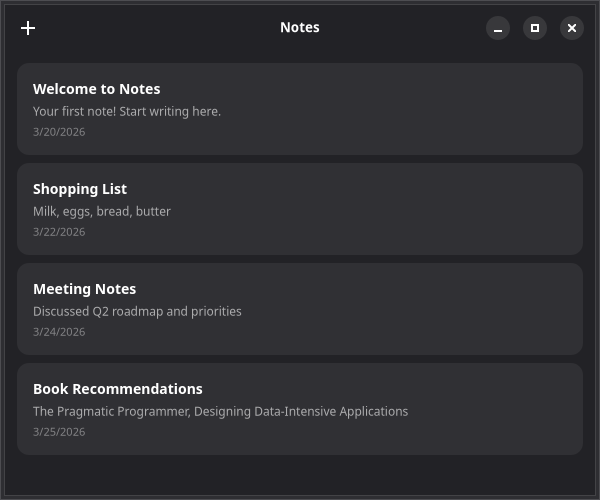
Task: Click the Pragmatic Programmer preview text
Action: point(220,411)
